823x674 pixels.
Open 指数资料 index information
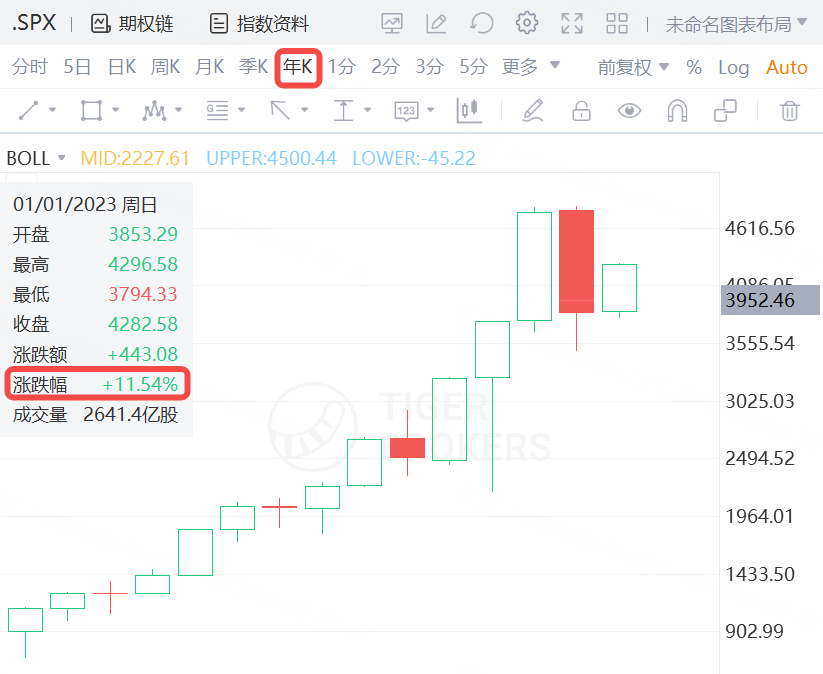(x=259, y=23)
